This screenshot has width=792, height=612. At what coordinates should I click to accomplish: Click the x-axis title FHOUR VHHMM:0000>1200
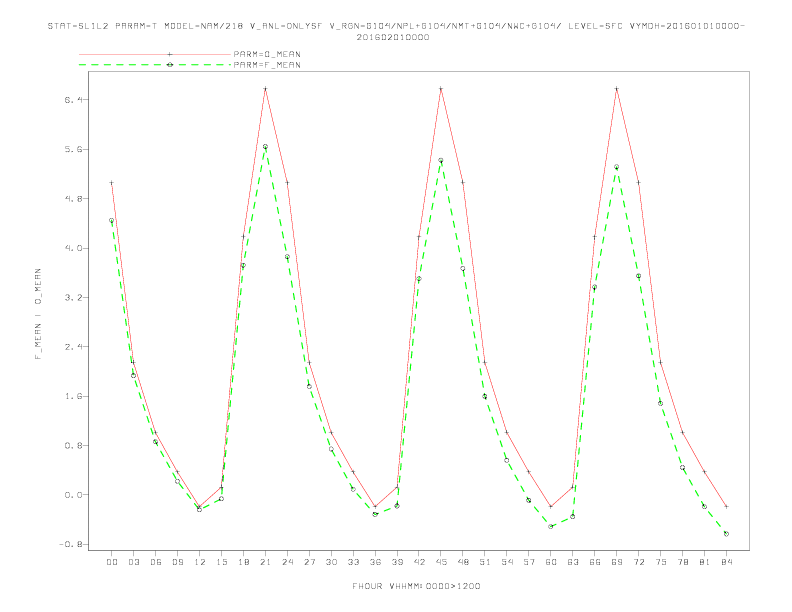point(416,586)
